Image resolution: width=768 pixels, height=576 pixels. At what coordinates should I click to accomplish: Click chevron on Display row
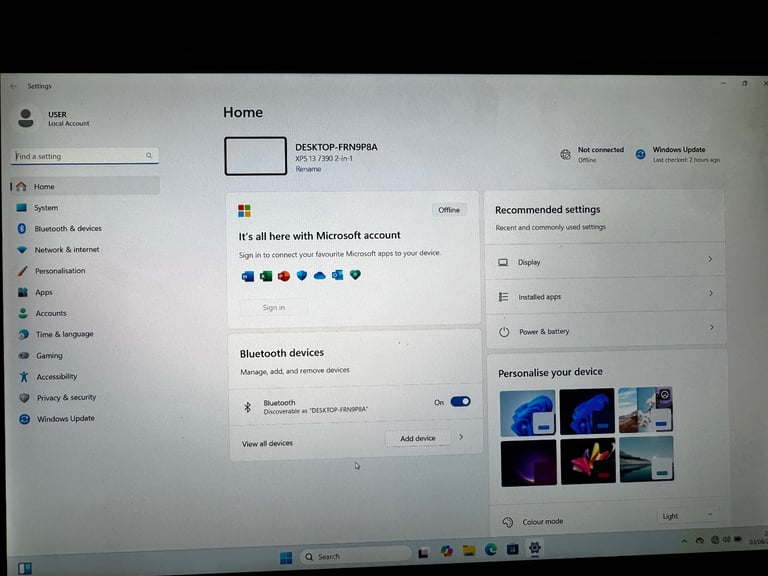tap(710, 259)
